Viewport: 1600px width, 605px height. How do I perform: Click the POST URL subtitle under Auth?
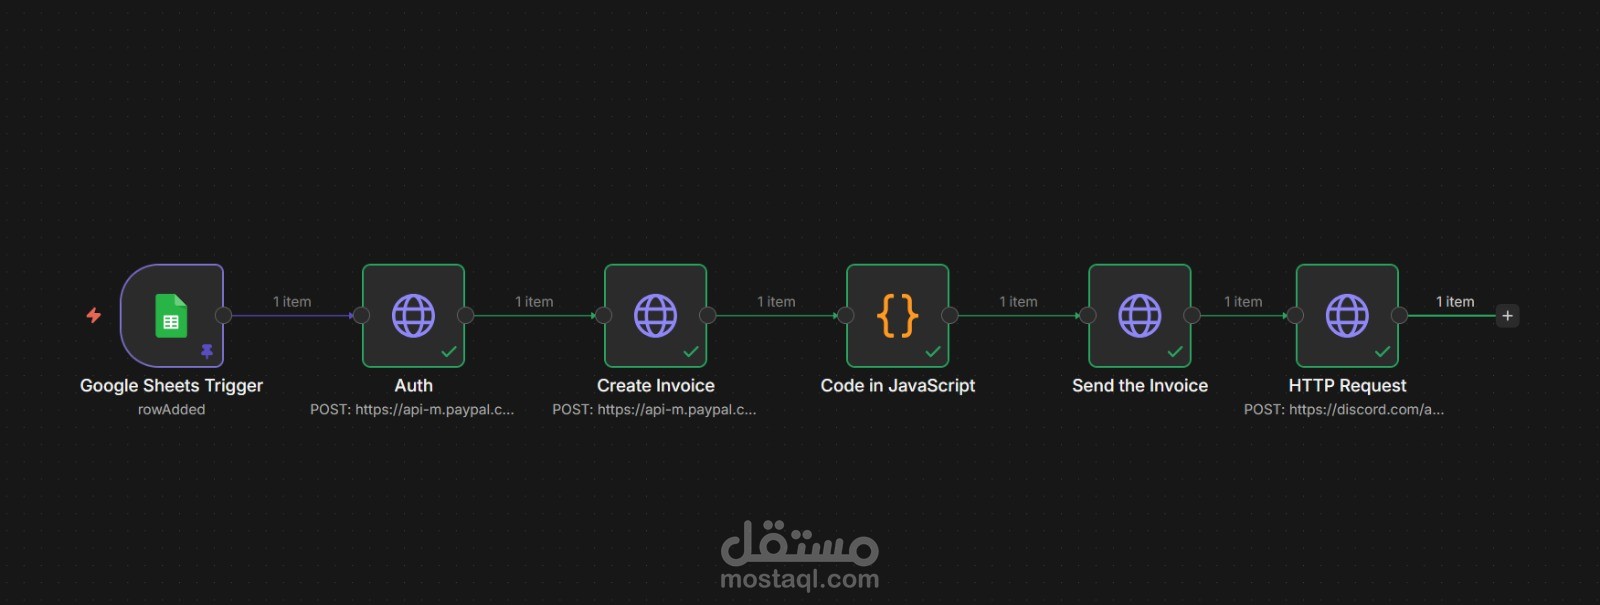coord(412,409)
